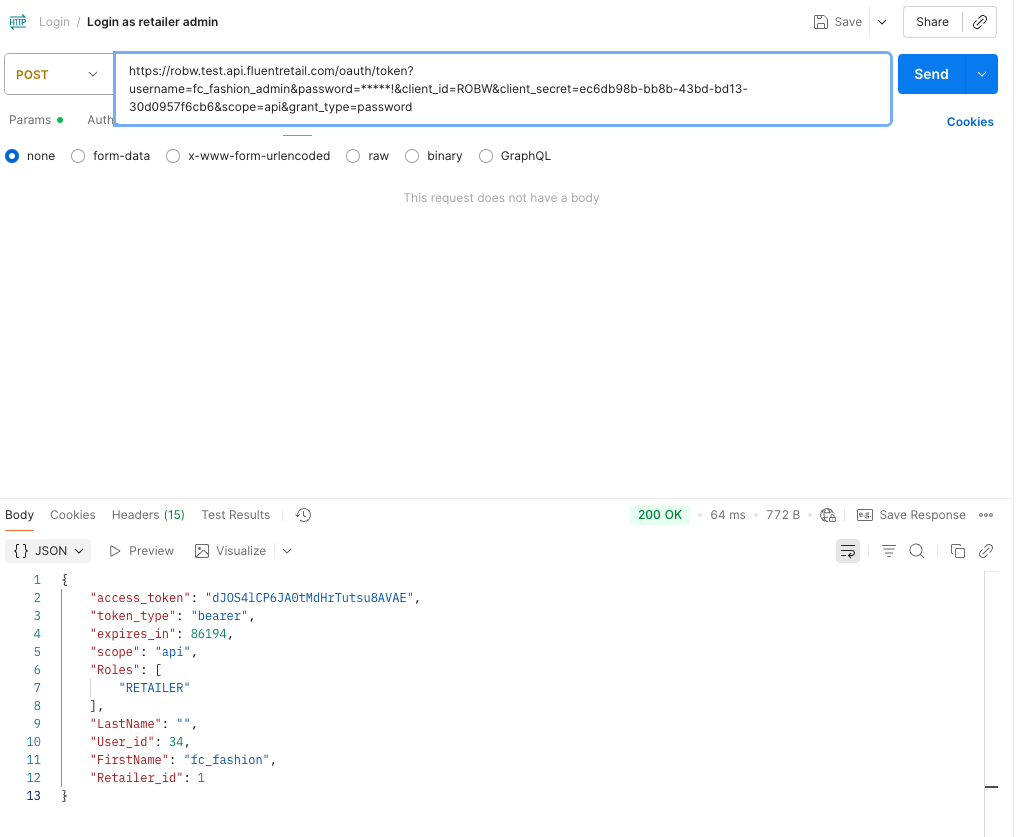Toggle the word wrap icon in response
The width and height of the screenshot is (1017, 837).
tap(848, 551)
